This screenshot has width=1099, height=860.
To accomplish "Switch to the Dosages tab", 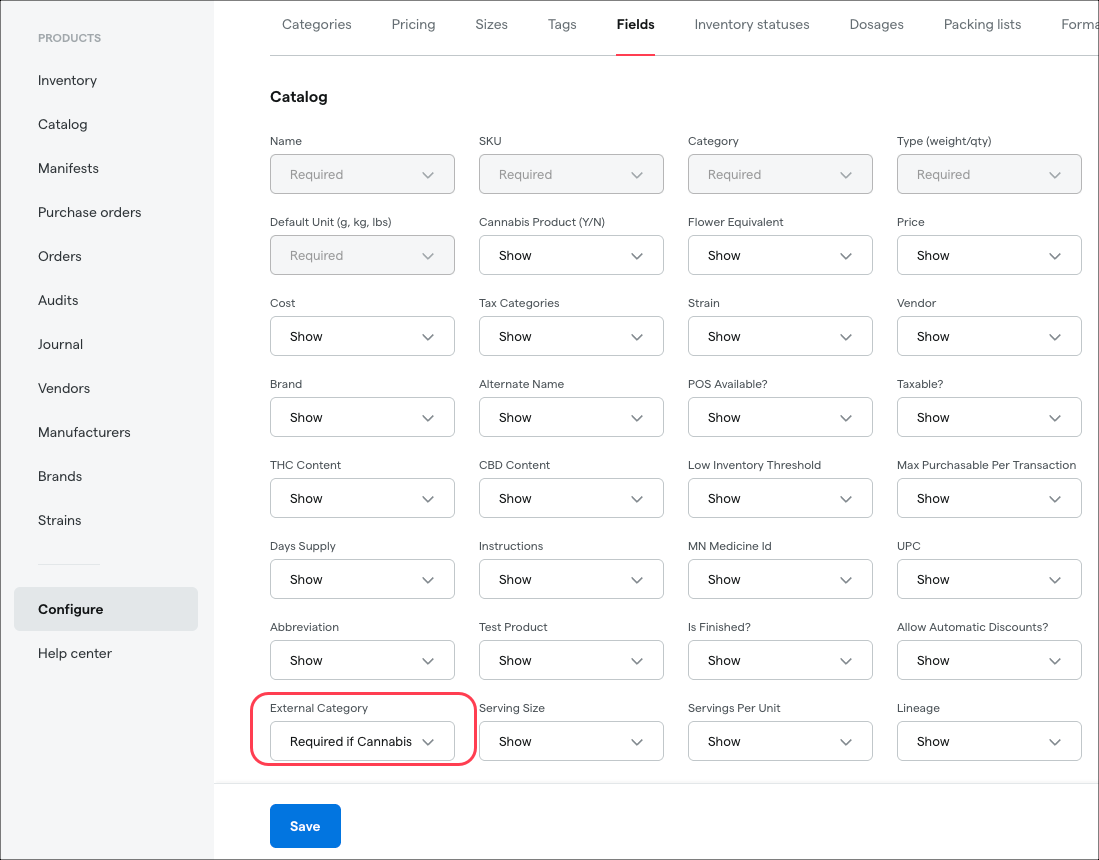I will (x=876, y=25).
